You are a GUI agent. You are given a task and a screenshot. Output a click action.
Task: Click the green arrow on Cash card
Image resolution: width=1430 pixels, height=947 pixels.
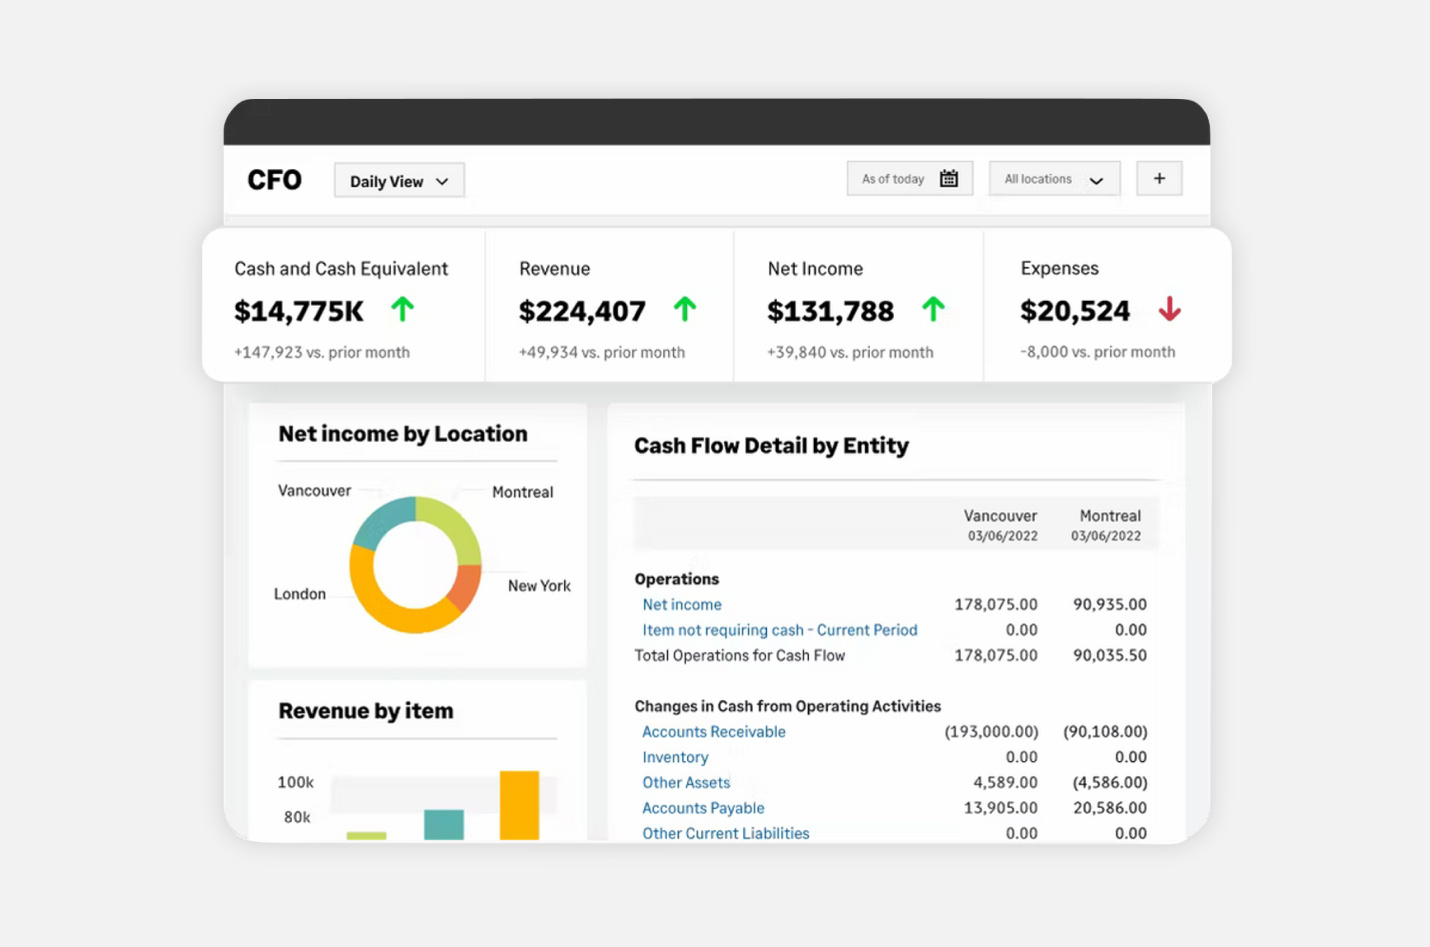[401, 310]
